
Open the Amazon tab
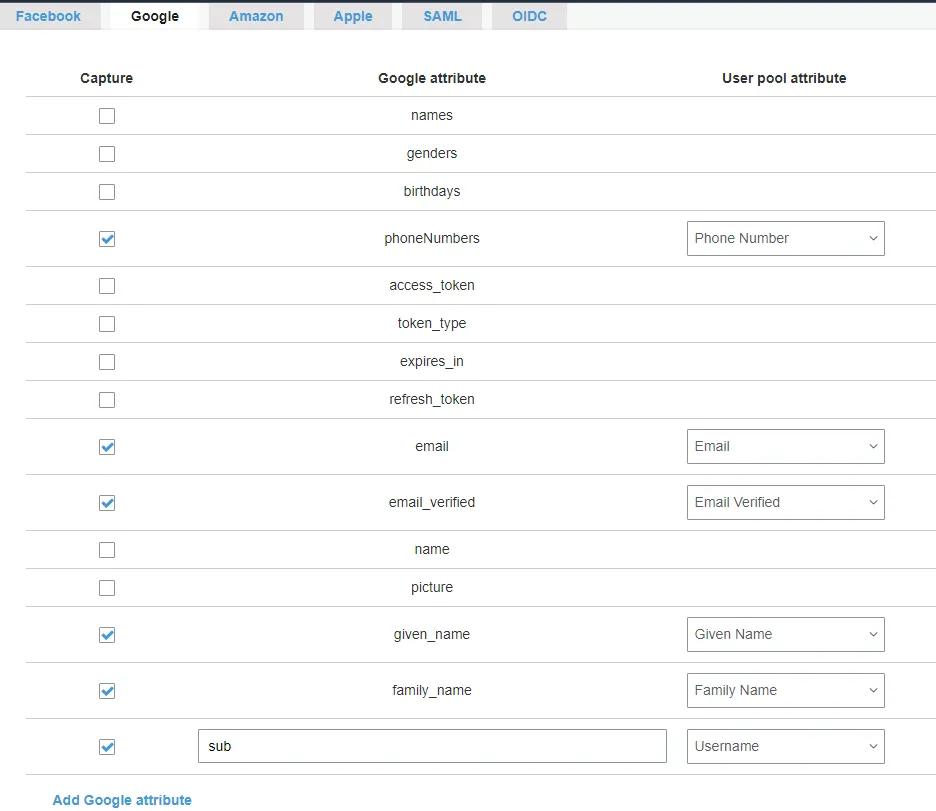[256, 16]
